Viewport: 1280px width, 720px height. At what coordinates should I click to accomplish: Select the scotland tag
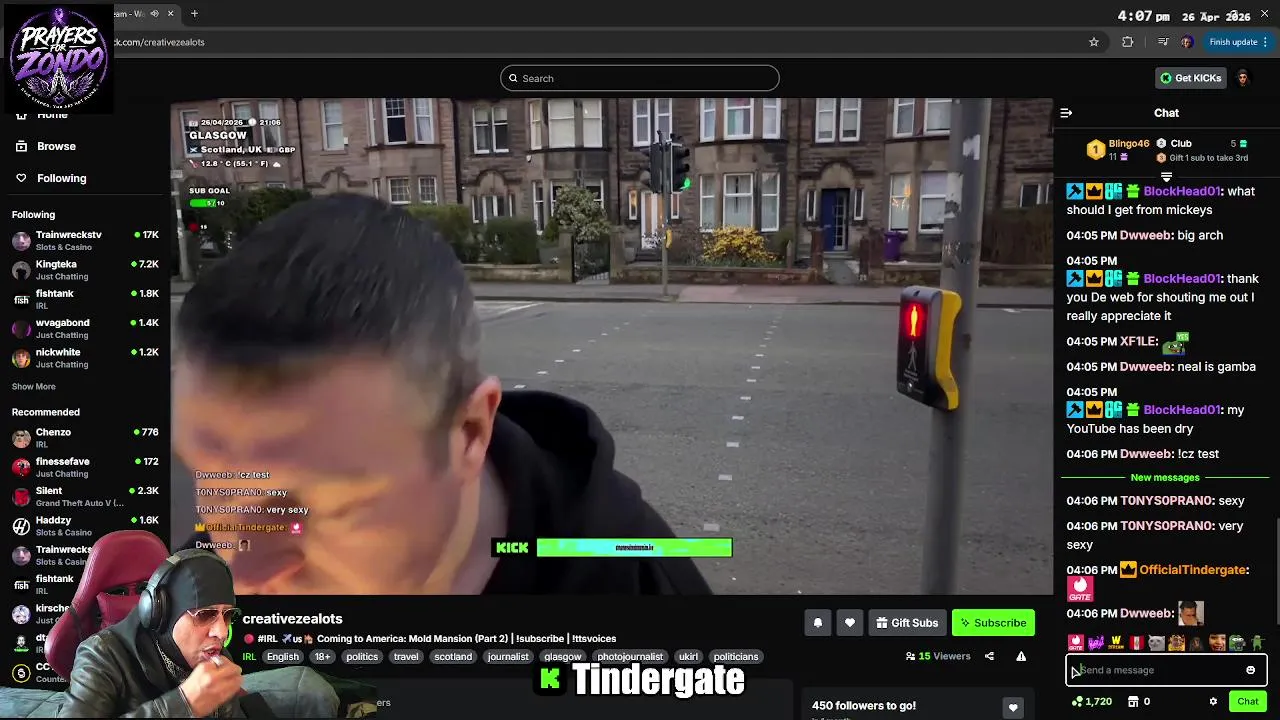(x=453, y=657)
